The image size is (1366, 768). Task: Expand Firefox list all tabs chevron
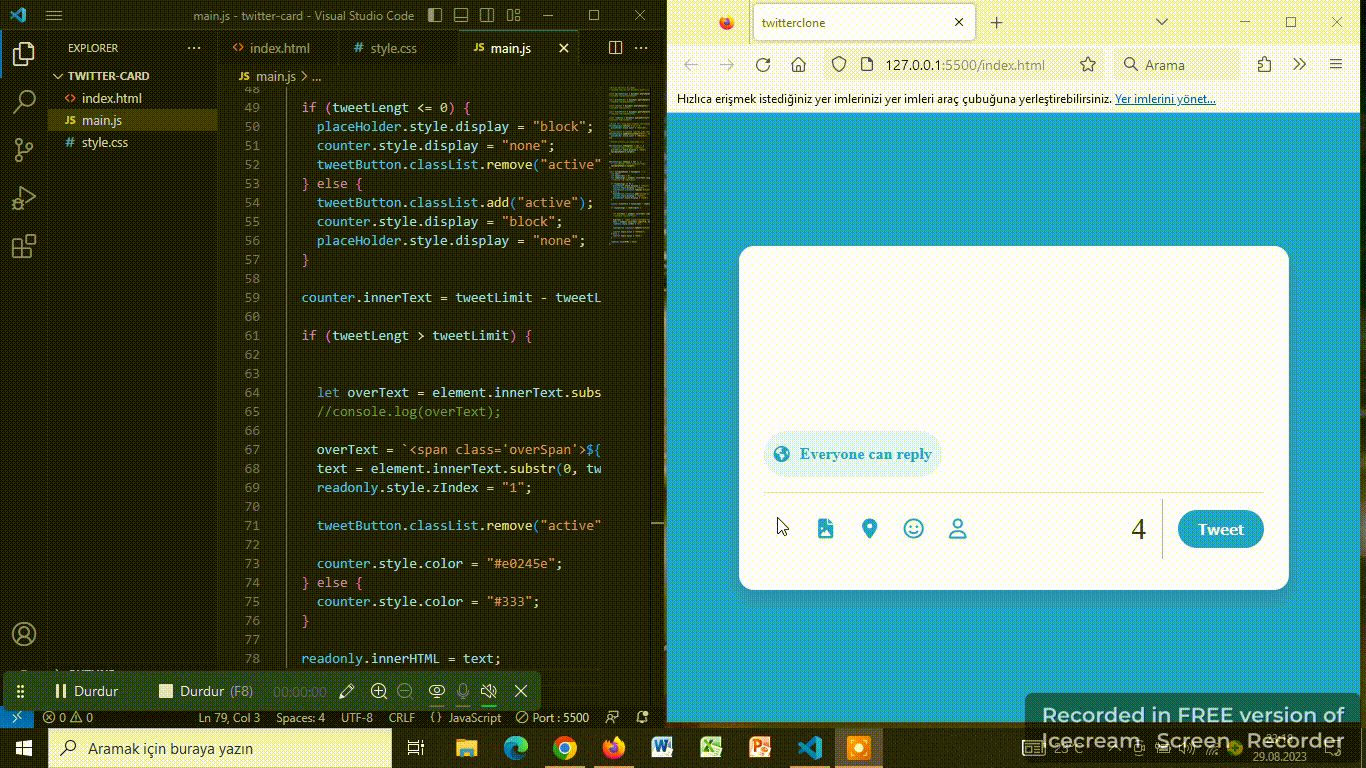pos(1161,22)
